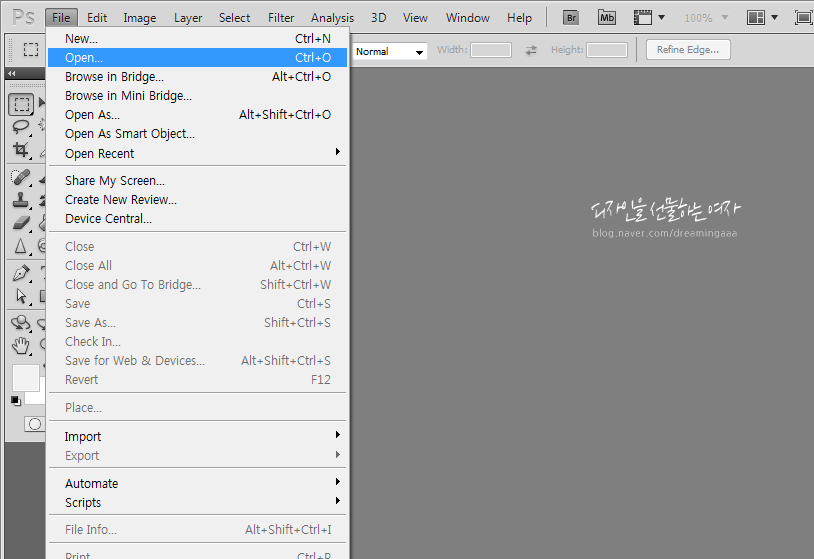Activate the Eraser tool
814x559 pixels.
tap(21, 223)
